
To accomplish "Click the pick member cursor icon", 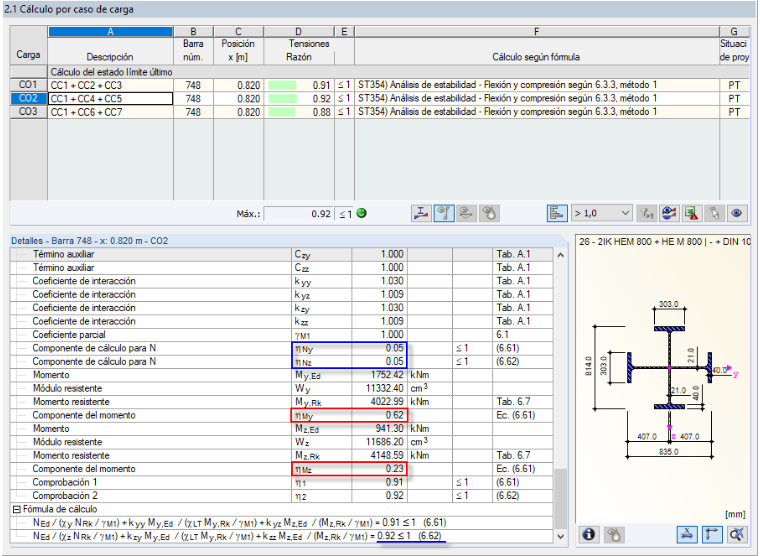I will point(715,213).
